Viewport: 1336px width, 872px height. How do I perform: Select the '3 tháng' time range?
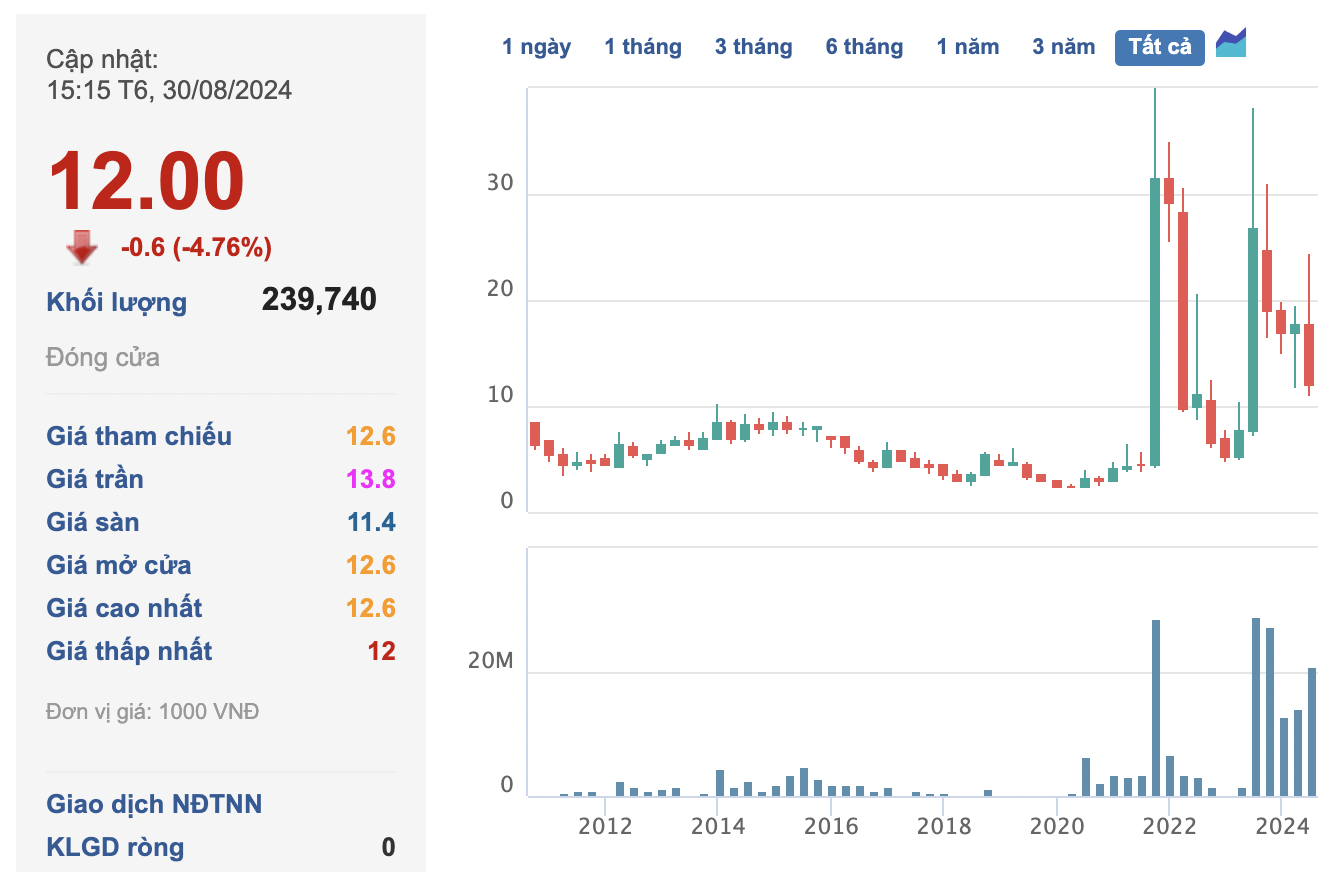click(x=753, y=47)
